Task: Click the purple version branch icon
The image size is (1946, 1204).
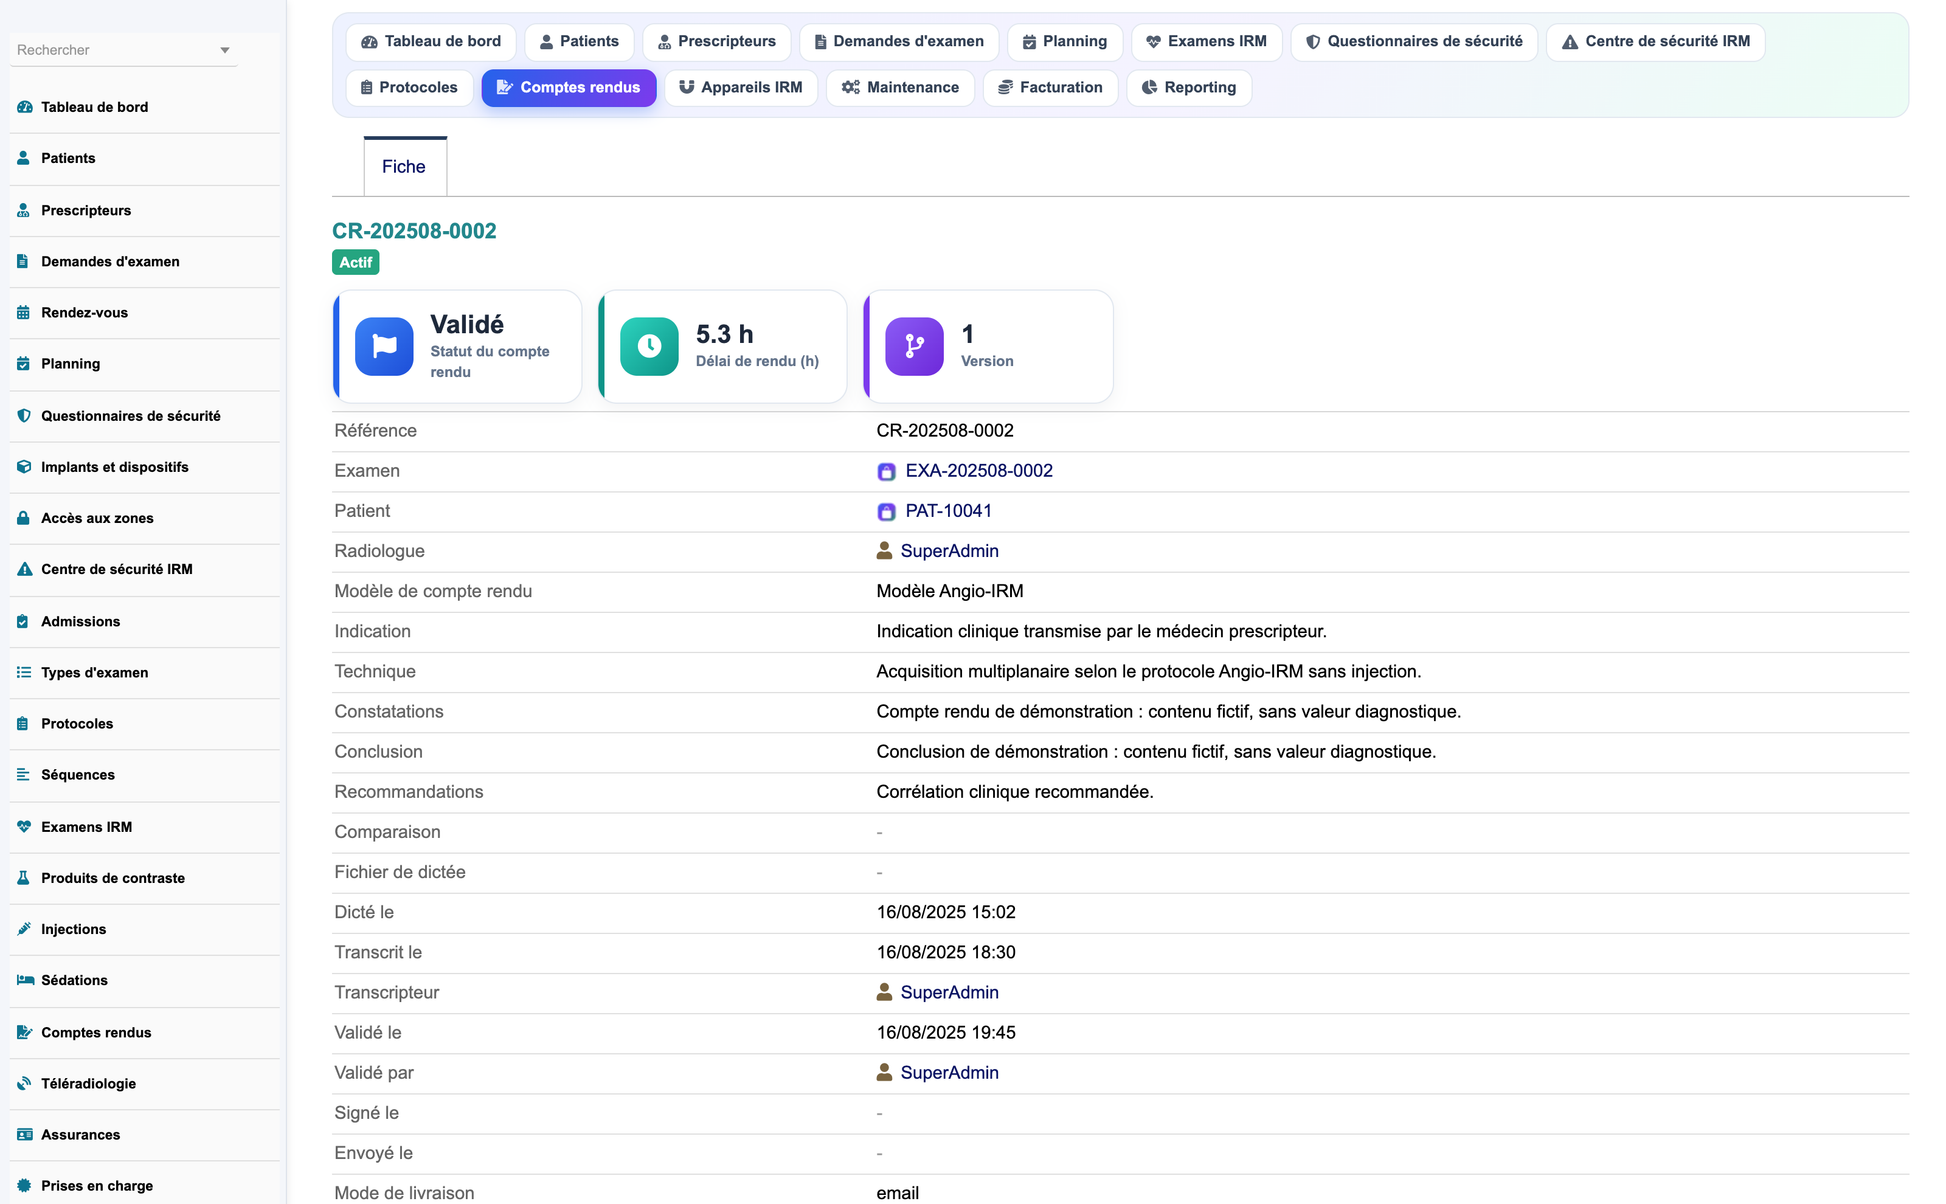Action: [x=914, y=346]
